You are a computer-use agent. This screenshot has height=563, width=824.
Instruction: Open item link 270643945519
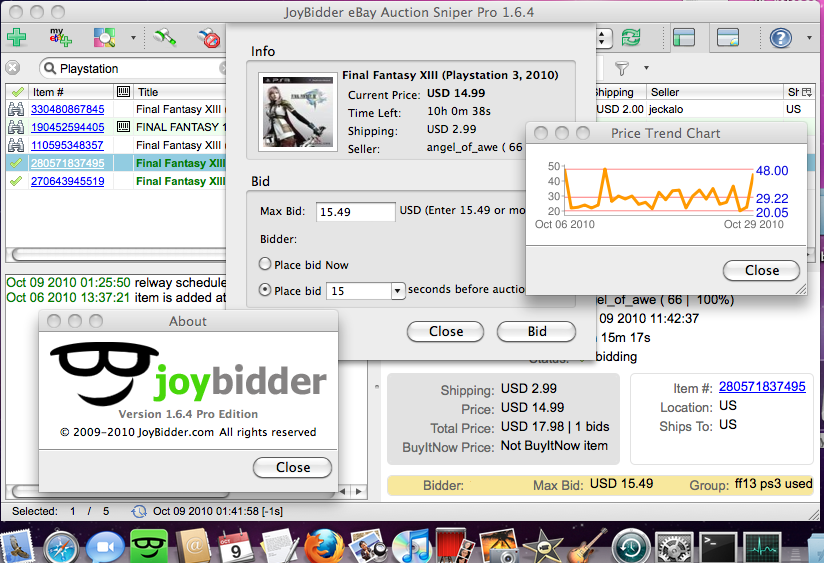pyautogui.click(x=67, y=181)
